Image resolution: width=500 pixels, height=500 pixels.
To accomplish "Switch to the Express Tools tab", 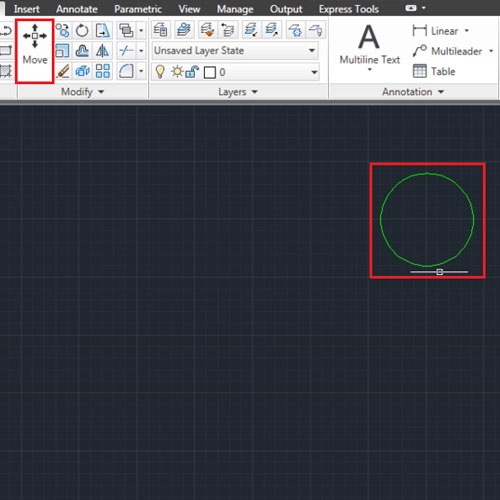I will pyautogui.click(x=349, y=9).
